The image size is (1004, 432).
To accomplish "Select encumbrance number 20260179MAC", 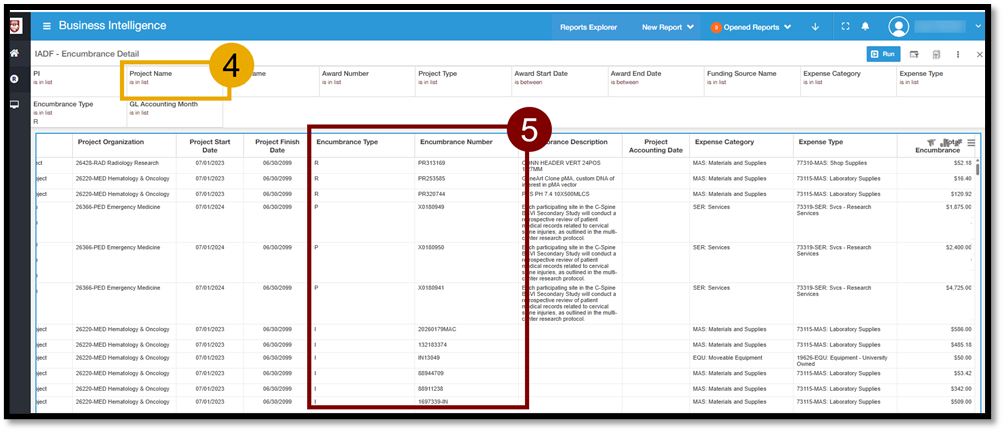I will 437,329.
